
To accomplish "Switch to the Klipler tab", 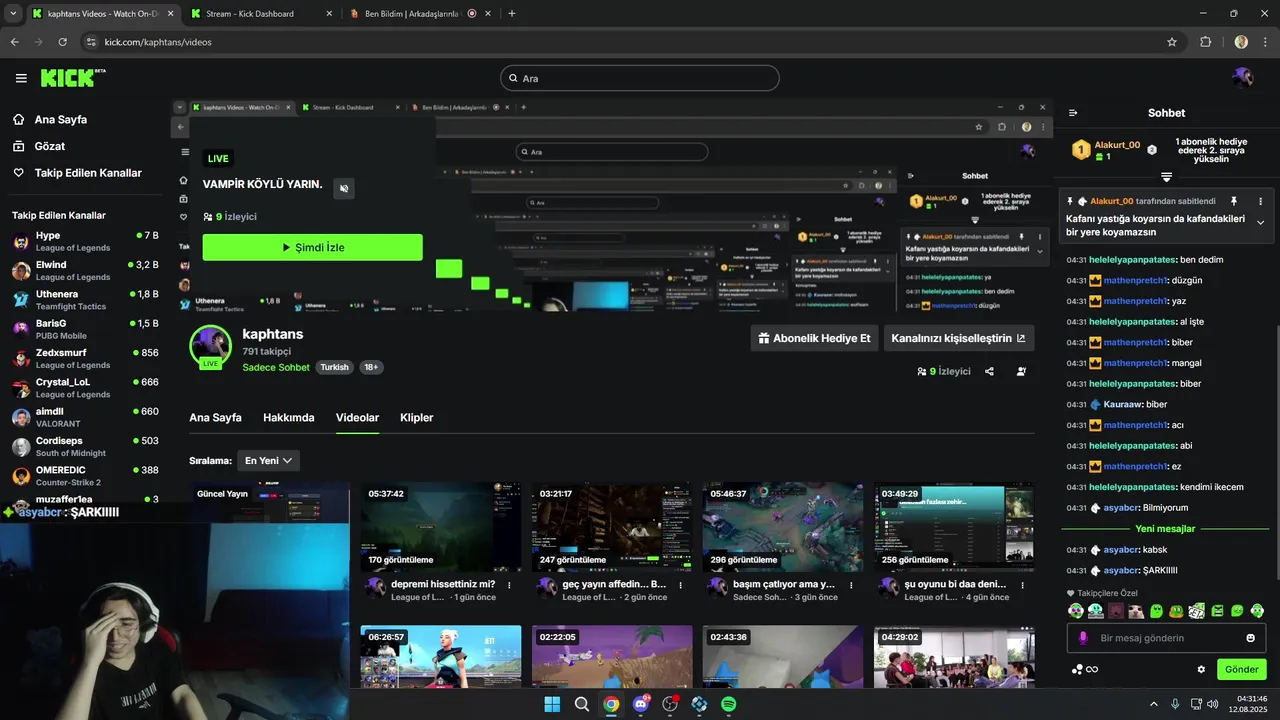I will coord(416,417).
